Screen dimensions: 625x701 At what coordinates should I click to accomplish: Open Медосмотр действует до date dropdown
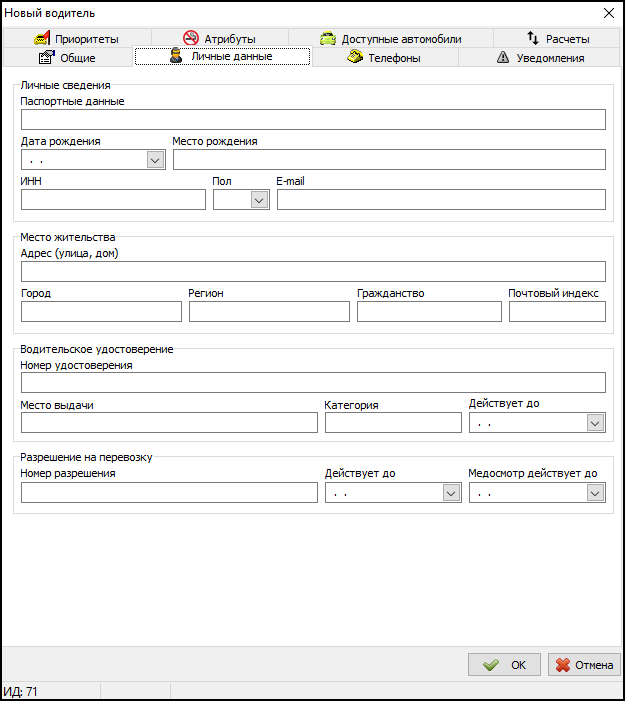(x=595, y=492)
